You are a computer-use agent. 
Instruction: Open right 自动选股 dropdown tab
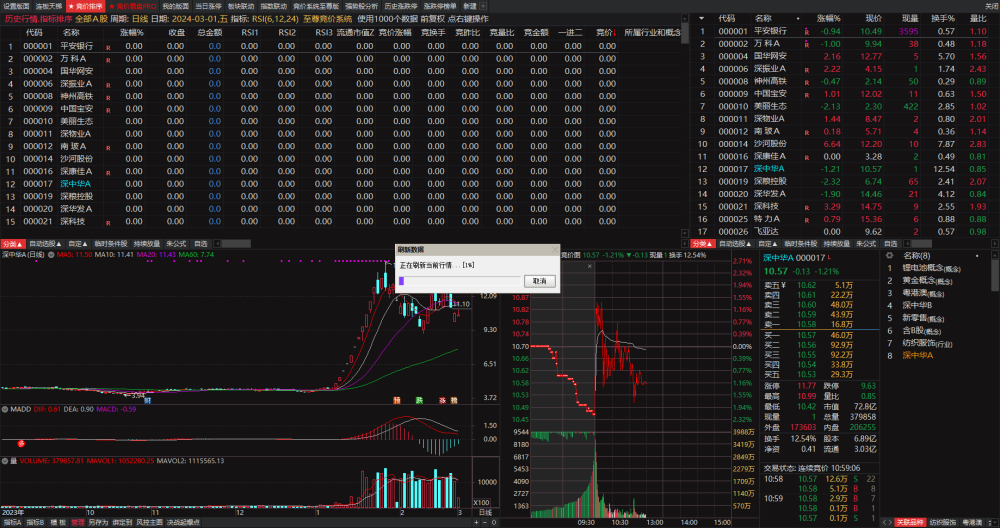tap(736, 244)
